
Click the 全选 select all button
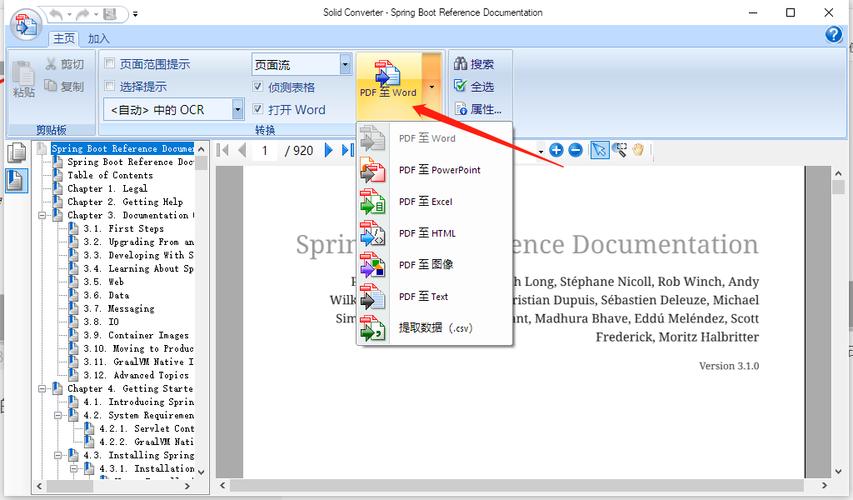pos(474,86)
